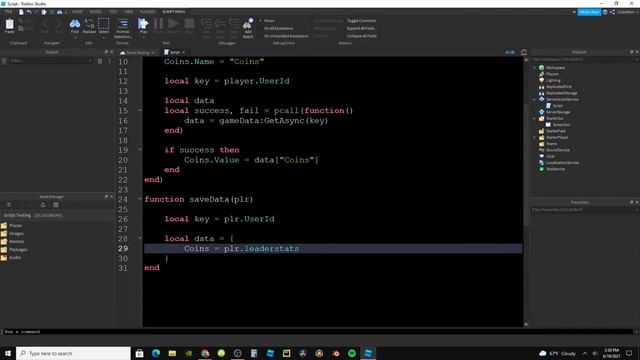Click the Select tool in Edit group
Screen dimensions: 640x360
click(x=104, y=26)
